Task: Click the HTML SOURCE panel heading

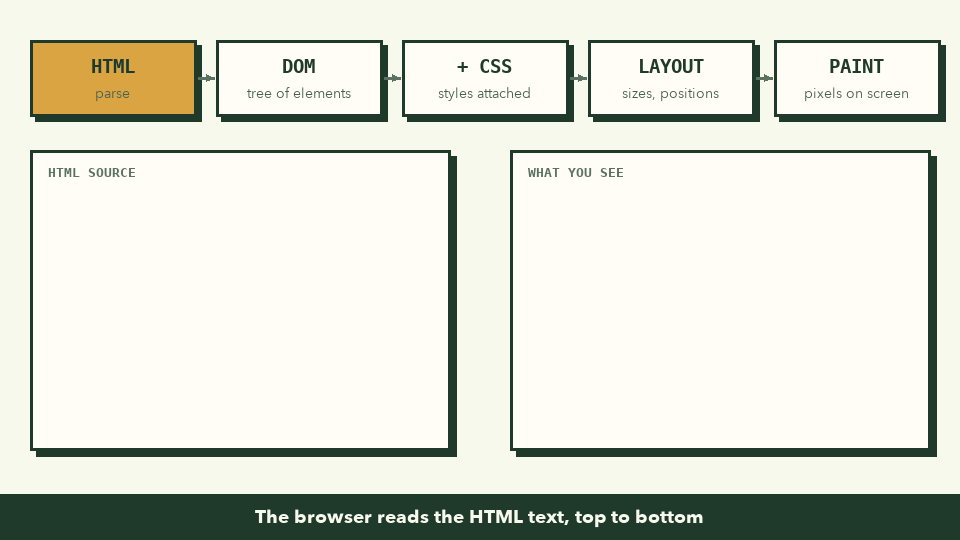Action: click(92, 173)
